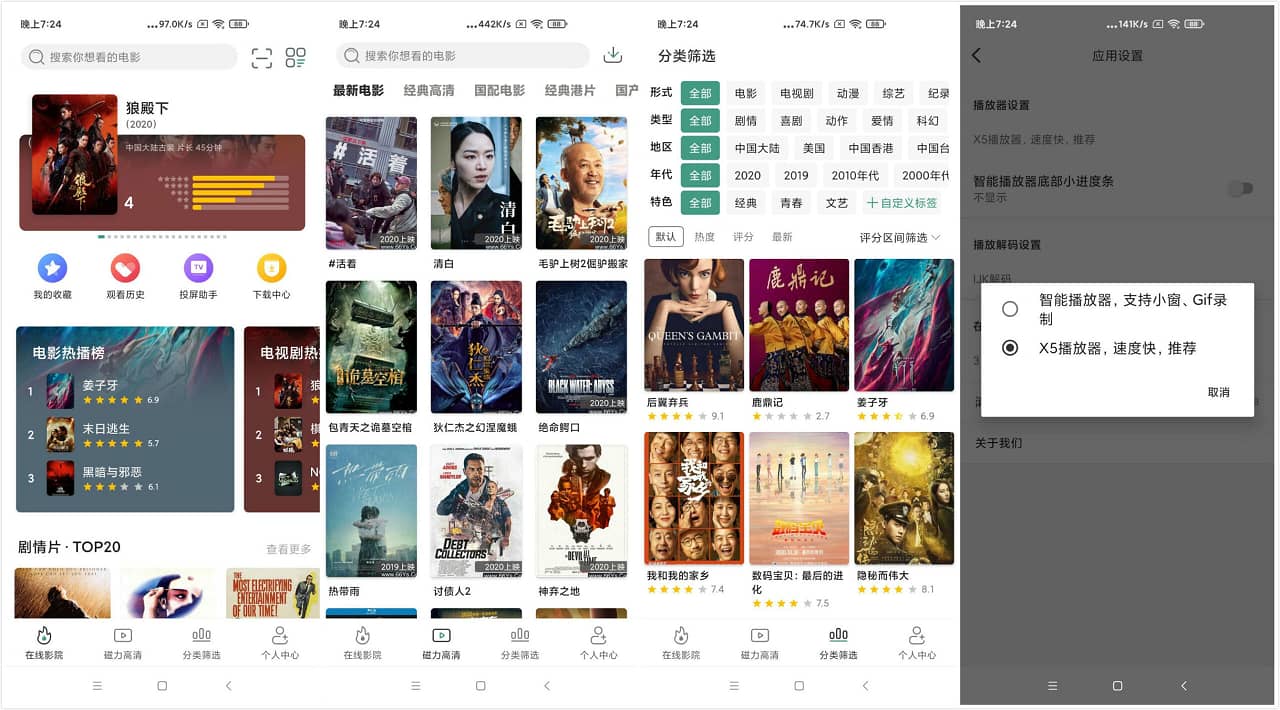Viewport: 1280px width, 710px height.
Task: Toggle 智能播放器底部小进度条 switch
Action: pyautogui.click(x=1240, y=188)
